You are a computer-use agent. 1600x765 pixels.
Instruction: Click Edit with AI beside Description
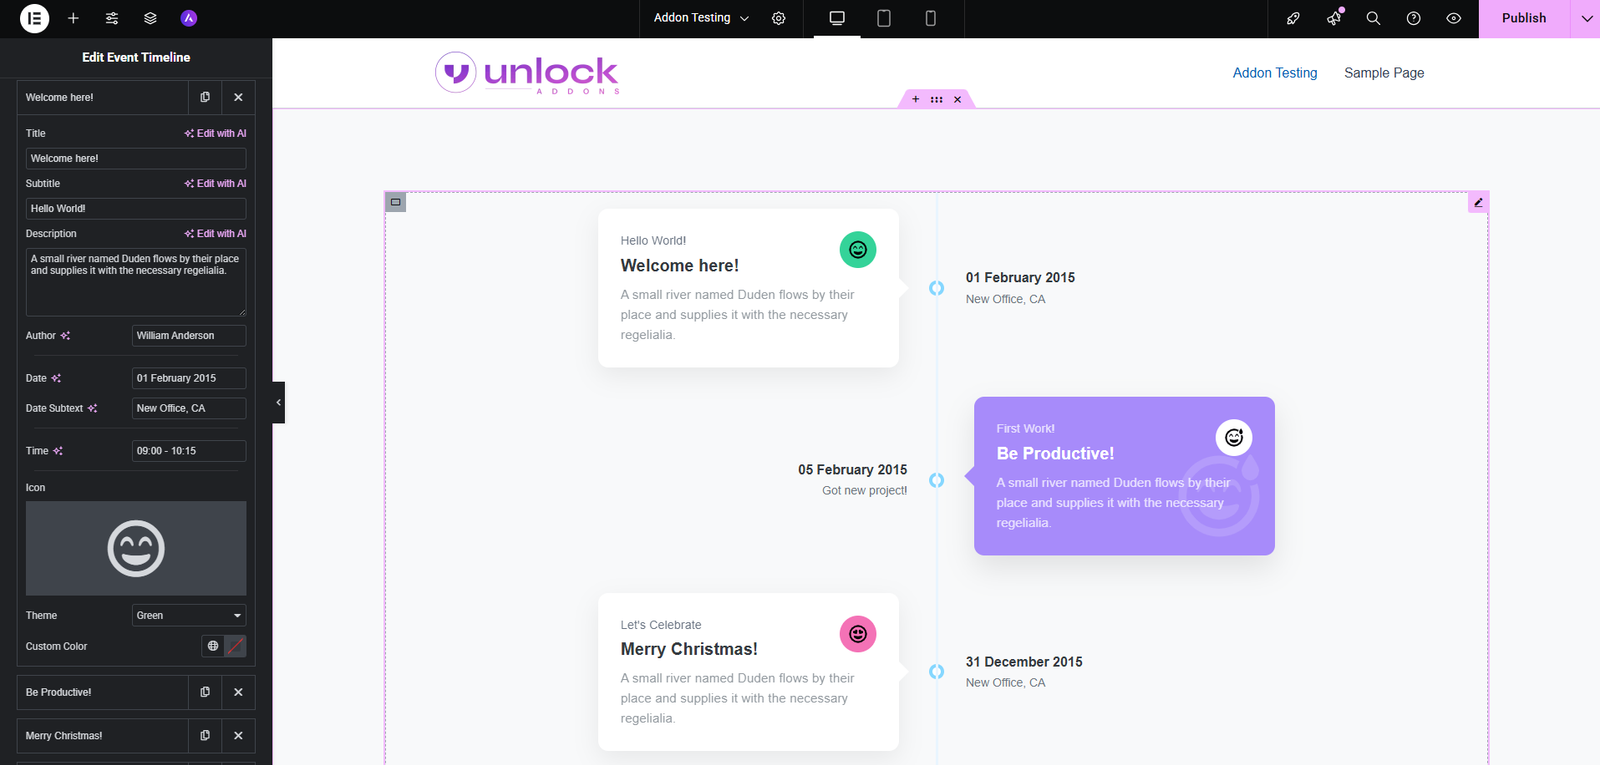coord(215,233)
